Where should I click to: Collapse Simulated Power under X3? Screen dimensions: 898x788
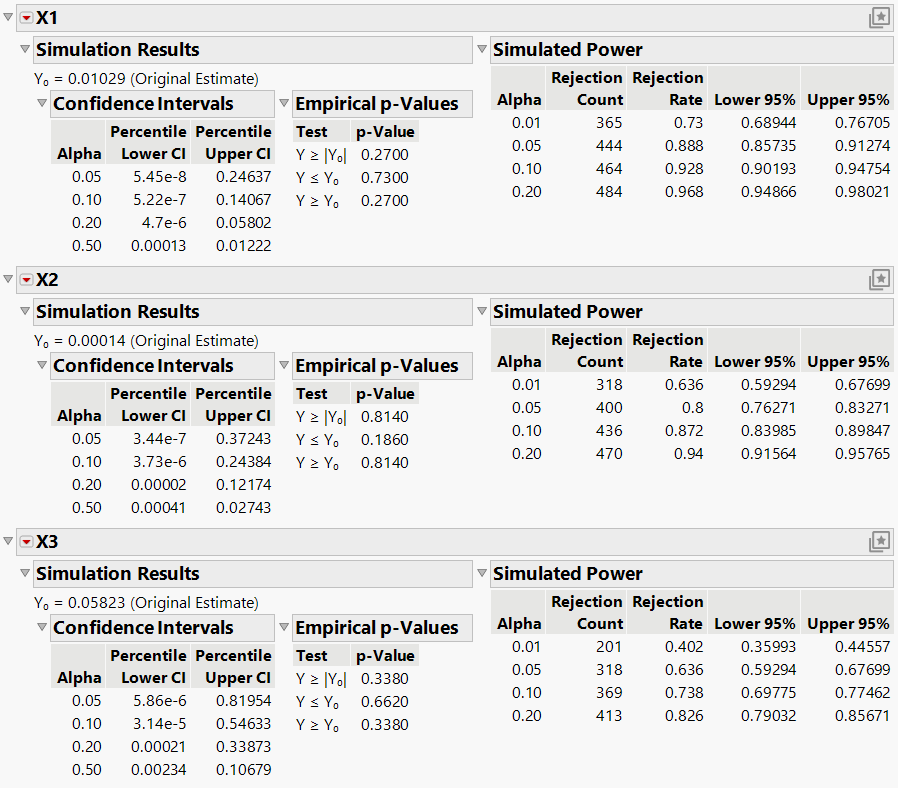tap(482, 573)
